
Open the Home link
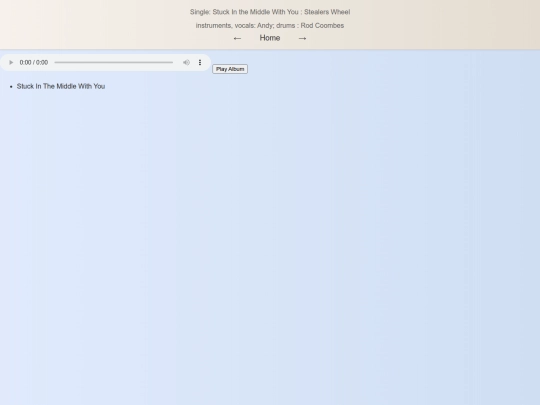tap(270, 38)
